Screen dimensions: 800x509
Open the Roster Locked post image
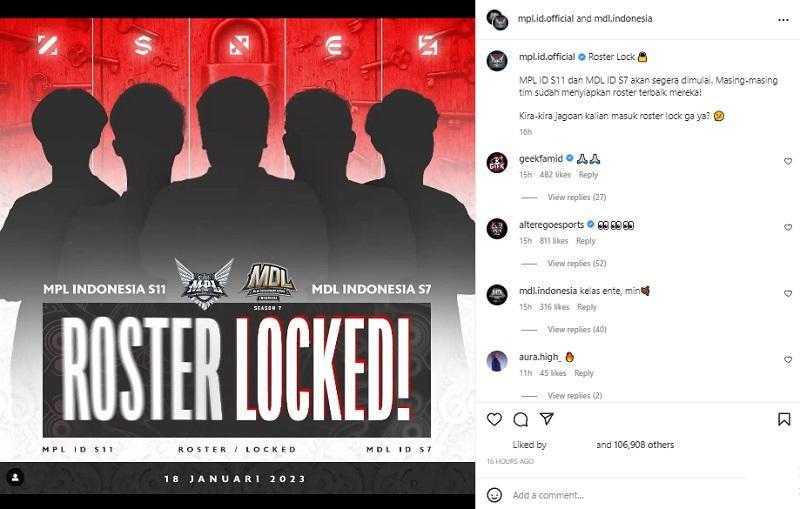[237, 256]
